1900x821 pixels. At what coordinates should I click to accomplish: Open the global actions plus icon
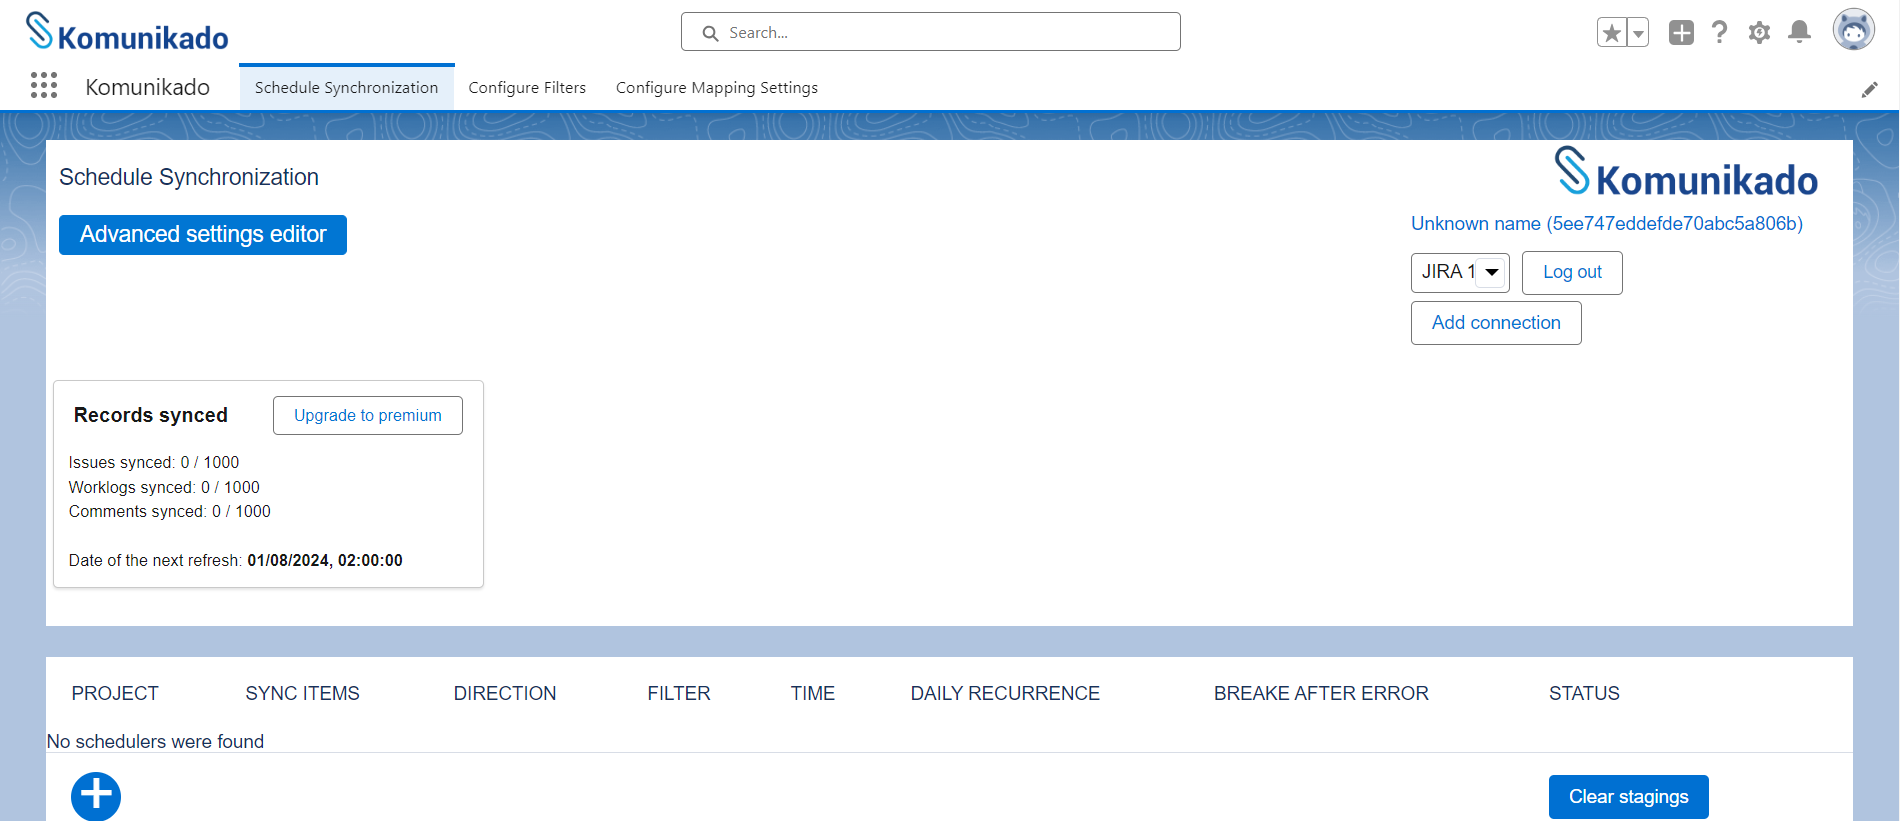tap(1681, 33)
